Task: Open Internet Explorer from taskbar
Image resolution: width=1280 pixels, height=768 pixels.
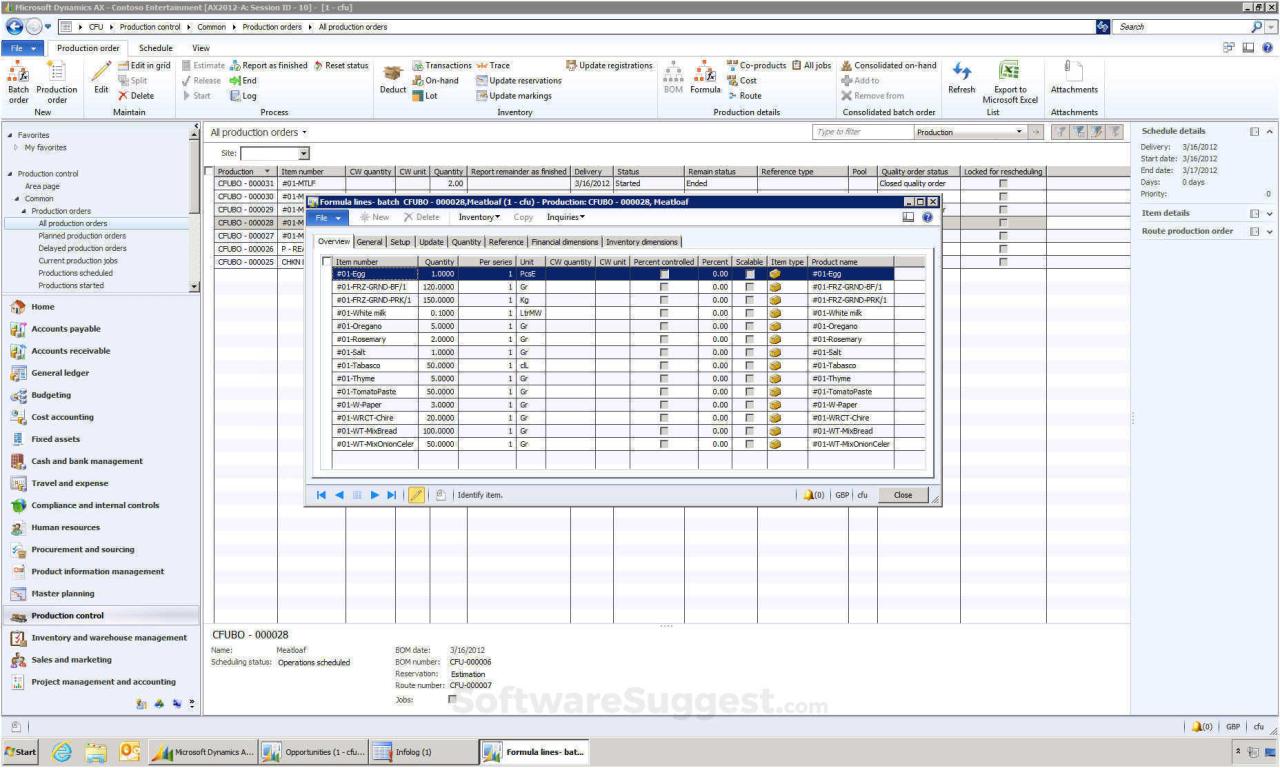Action: pyautogui.click(x=60, y=752)
